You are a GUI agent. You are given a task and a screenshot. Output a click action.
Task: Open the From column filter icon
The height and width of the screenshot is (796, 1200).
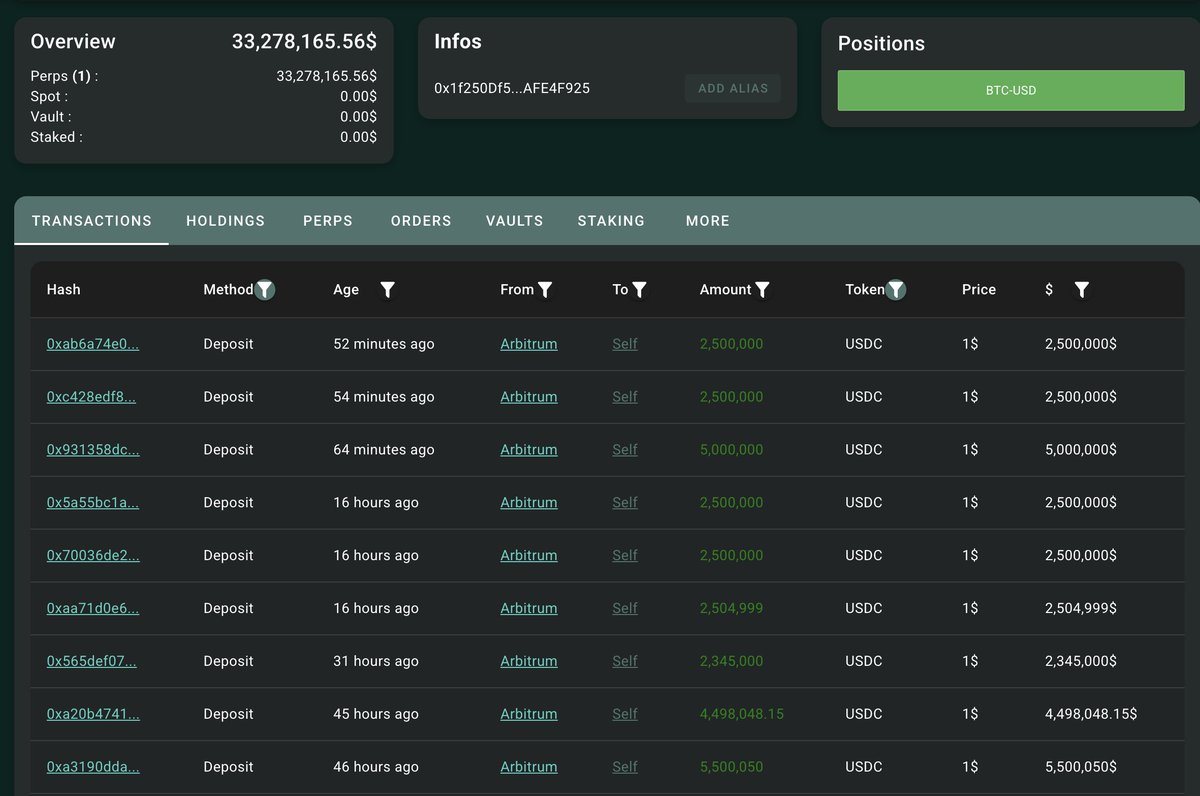[x=545, y=290]
